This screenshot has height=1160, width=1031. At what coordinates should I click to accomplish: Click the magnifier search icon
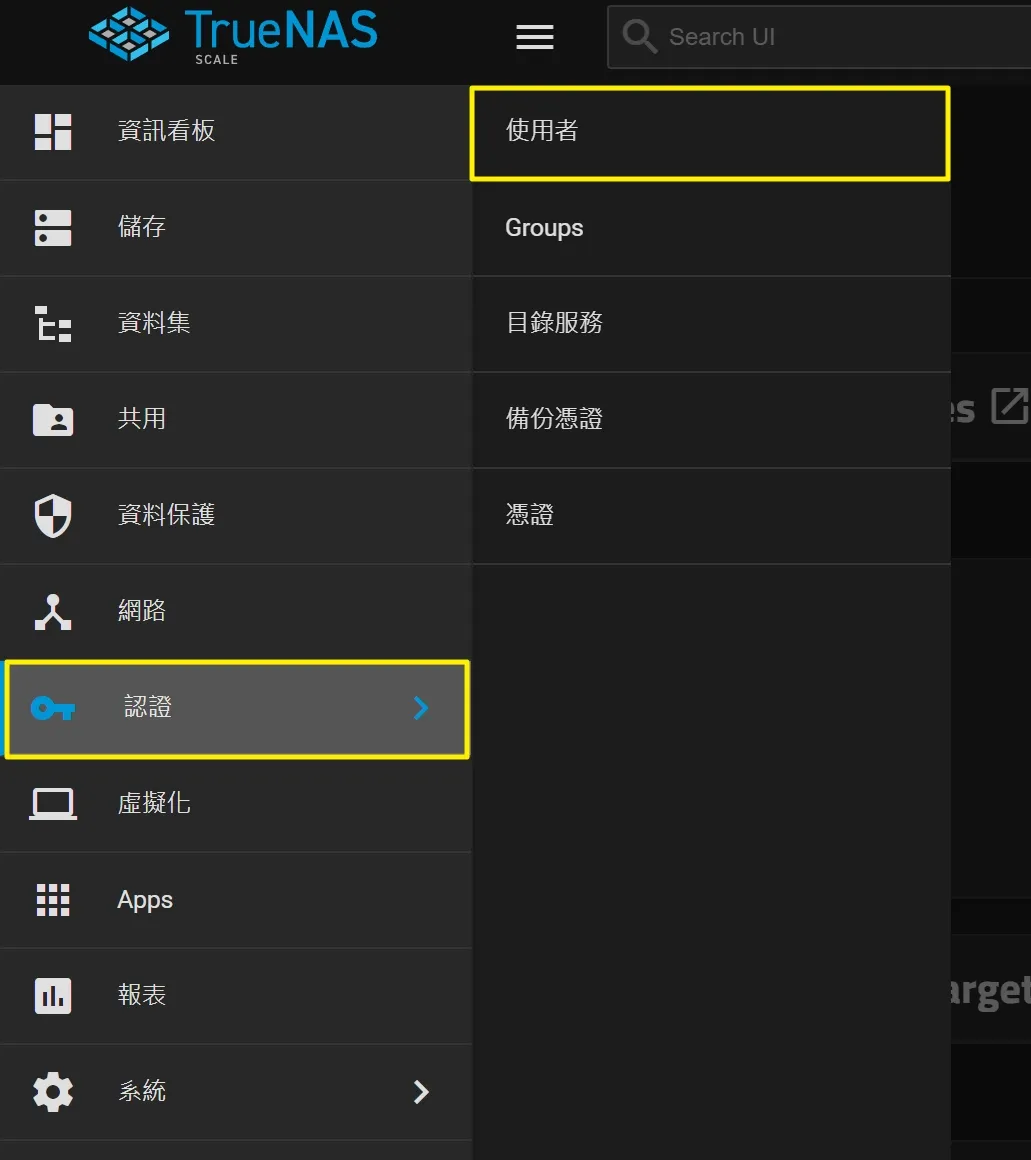[639, 36]
